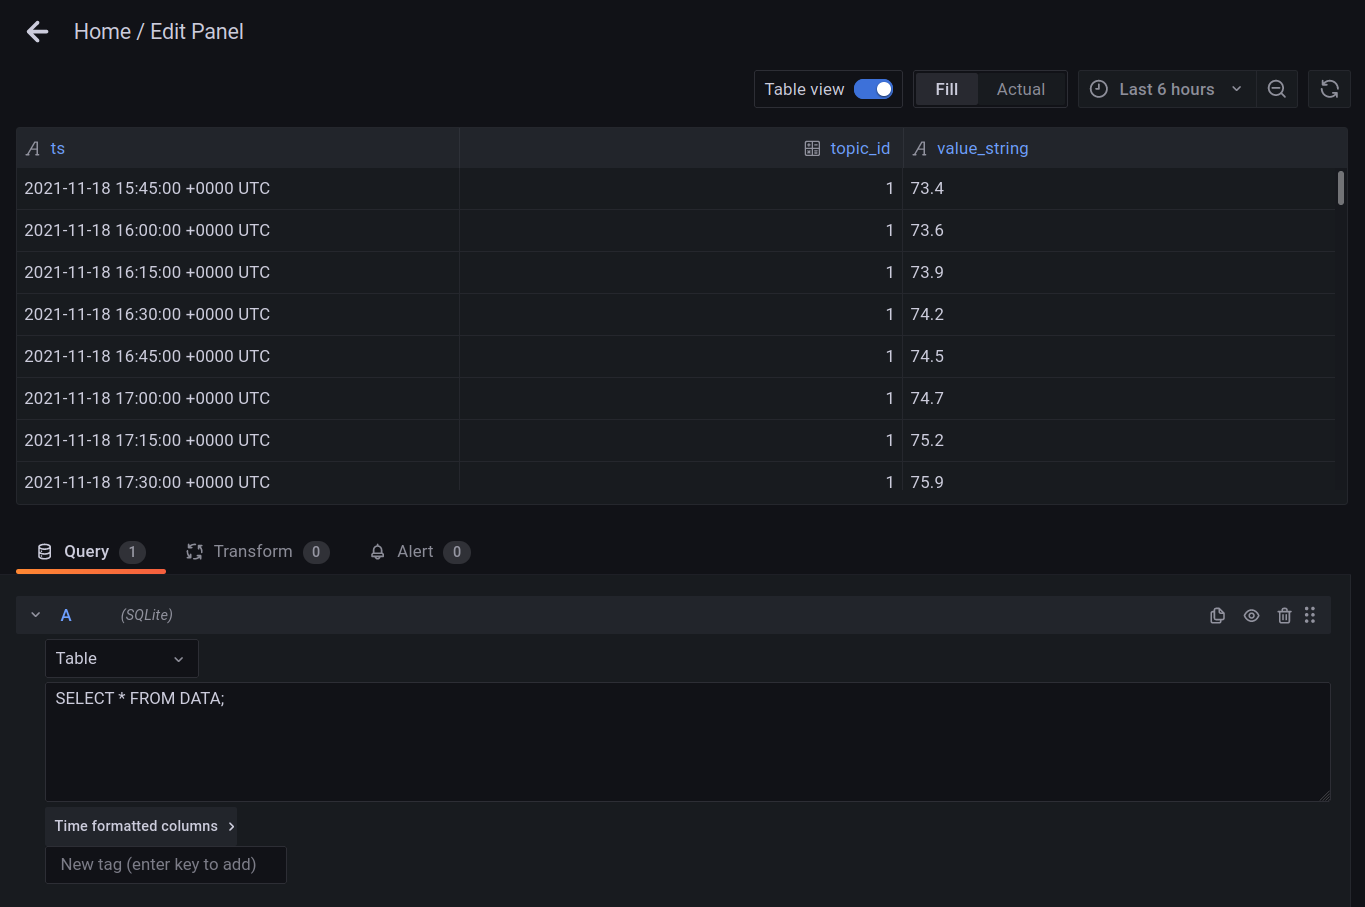This screenshot has height=907, width=1365.
Task: Click cell 2021-11-18 16:45:00 +0000 UTC
Action: tap(238, 356)
